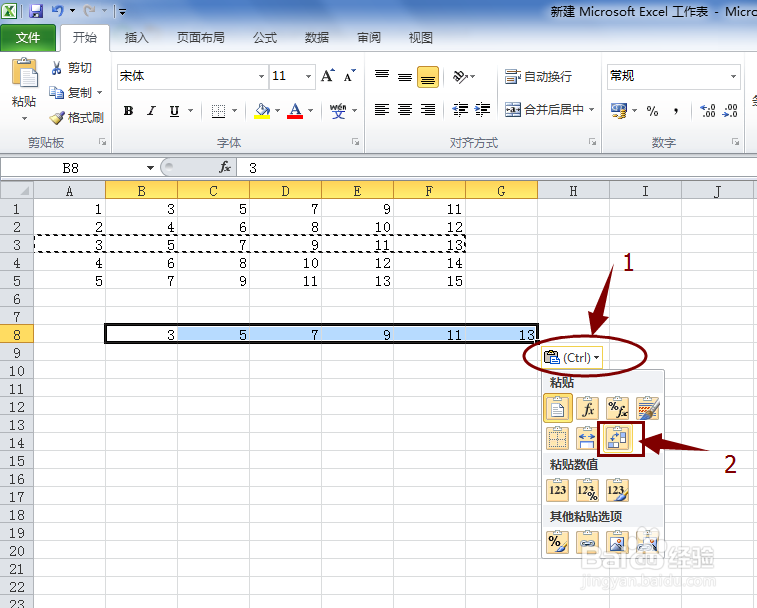Switch to the 页面布局 tab

[x=200, y=38]
